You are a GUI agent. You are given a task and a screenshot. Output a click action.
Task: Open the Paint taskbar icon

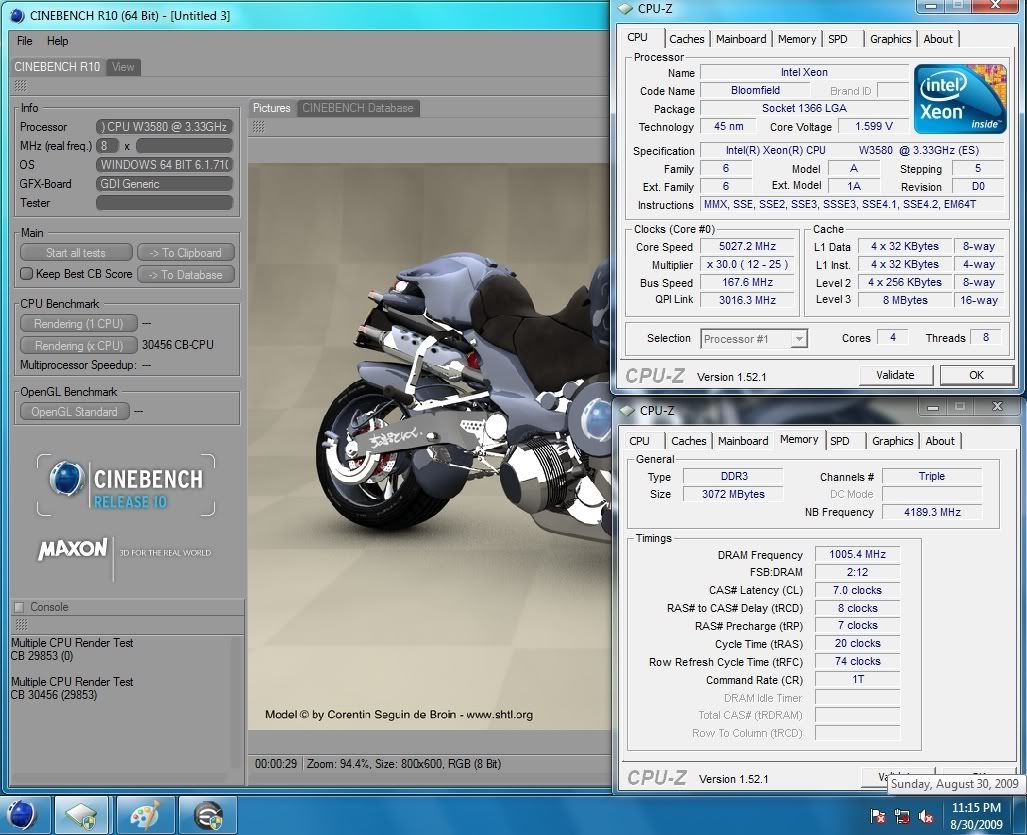click(x=145, y=815)
